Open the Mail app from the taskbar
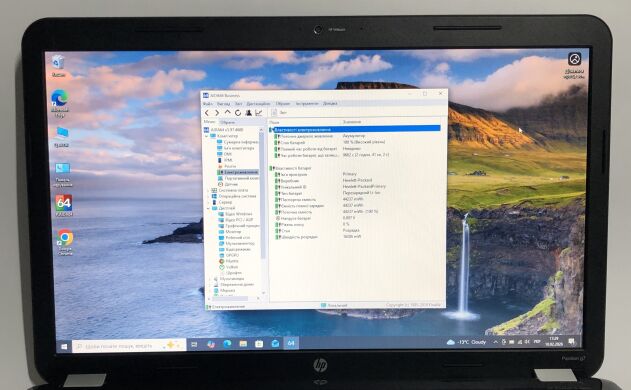Image resolution: width=631 pixels, height=390 pixels. 275,343
